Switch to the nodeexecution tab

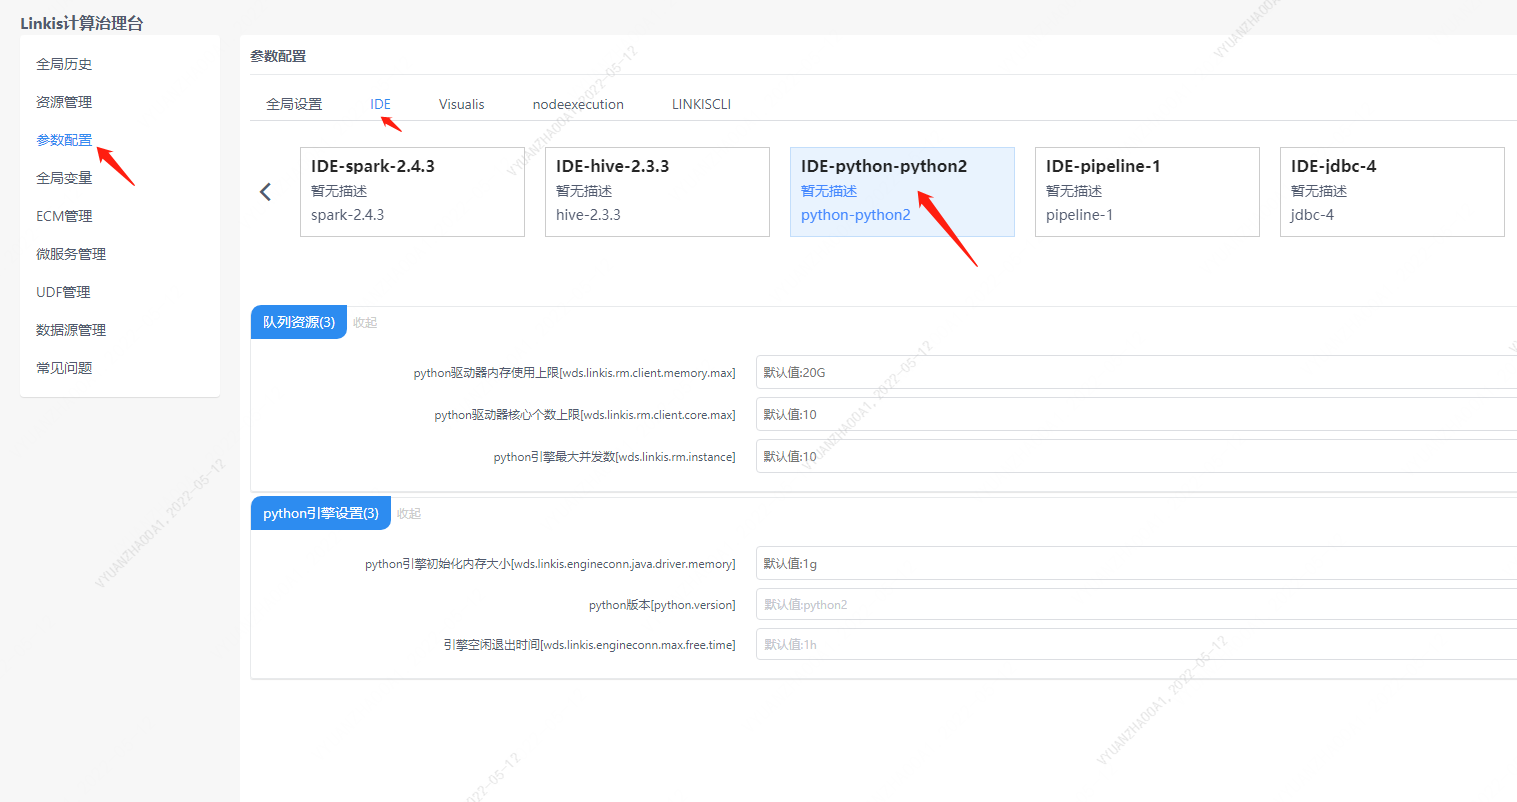(x=578, y=103)
